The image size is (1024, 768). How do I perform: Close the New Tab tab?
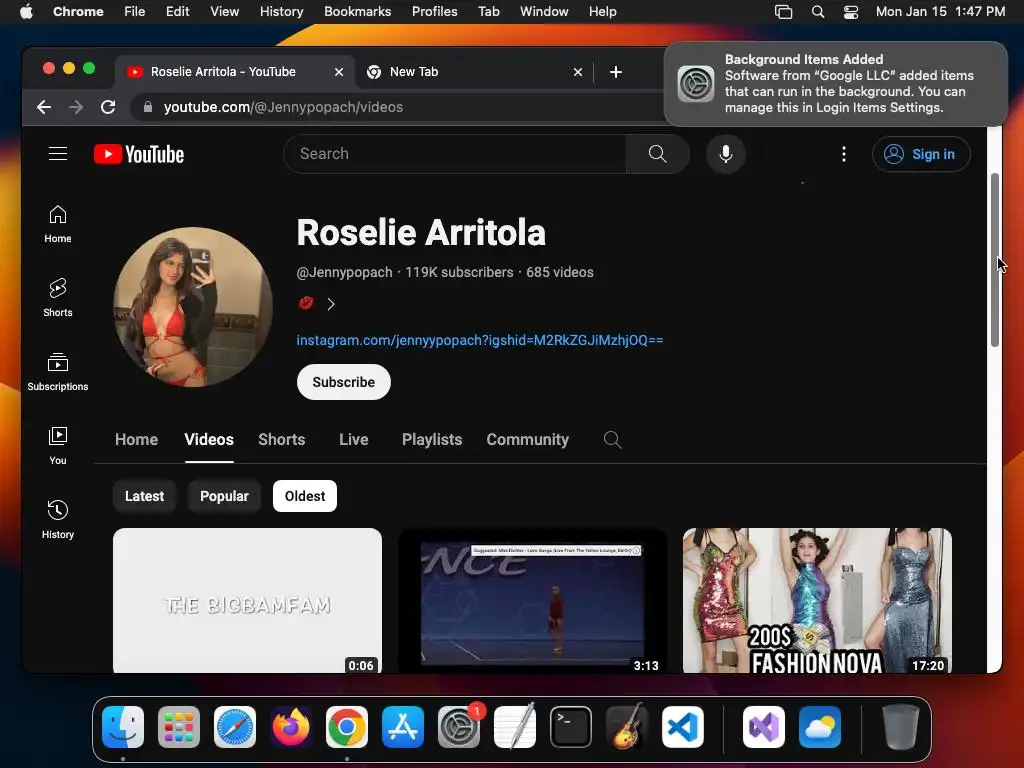[x=578, y=72]
